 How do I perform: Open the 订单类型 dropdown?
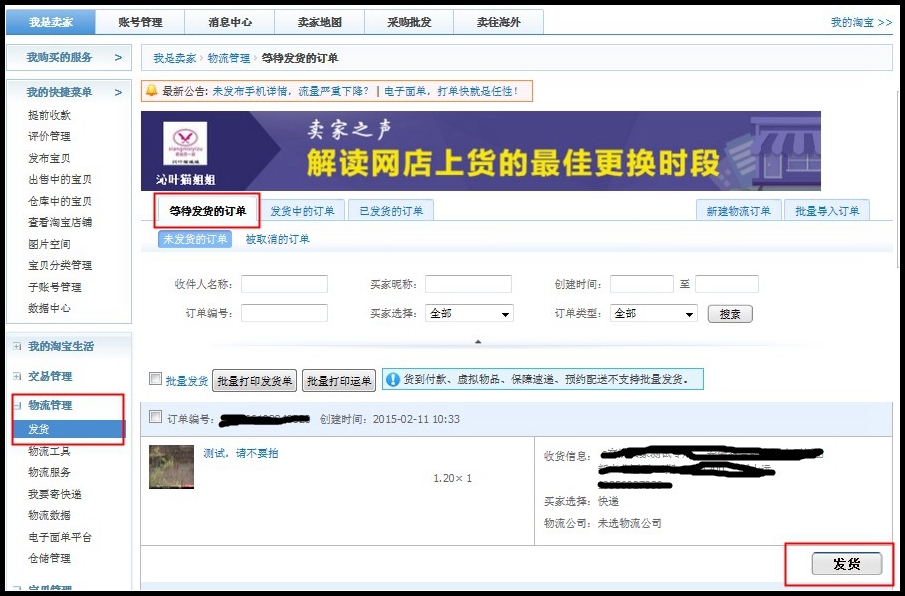point(654,313)
